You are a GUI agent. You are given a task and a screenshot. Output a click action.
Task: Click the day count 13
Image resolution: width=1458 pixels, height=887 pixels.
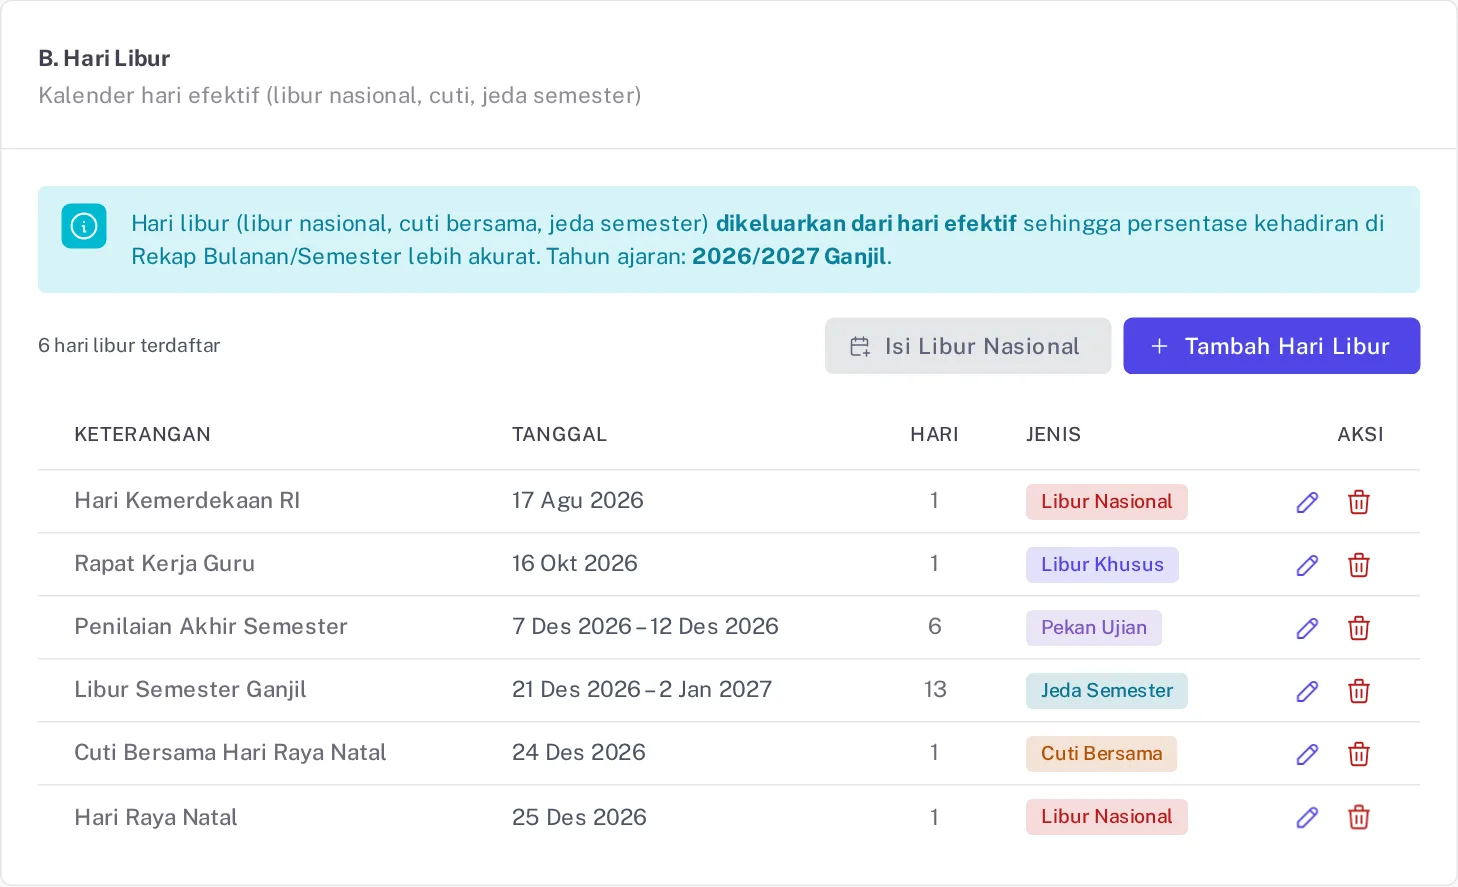(x=935, y=690)
